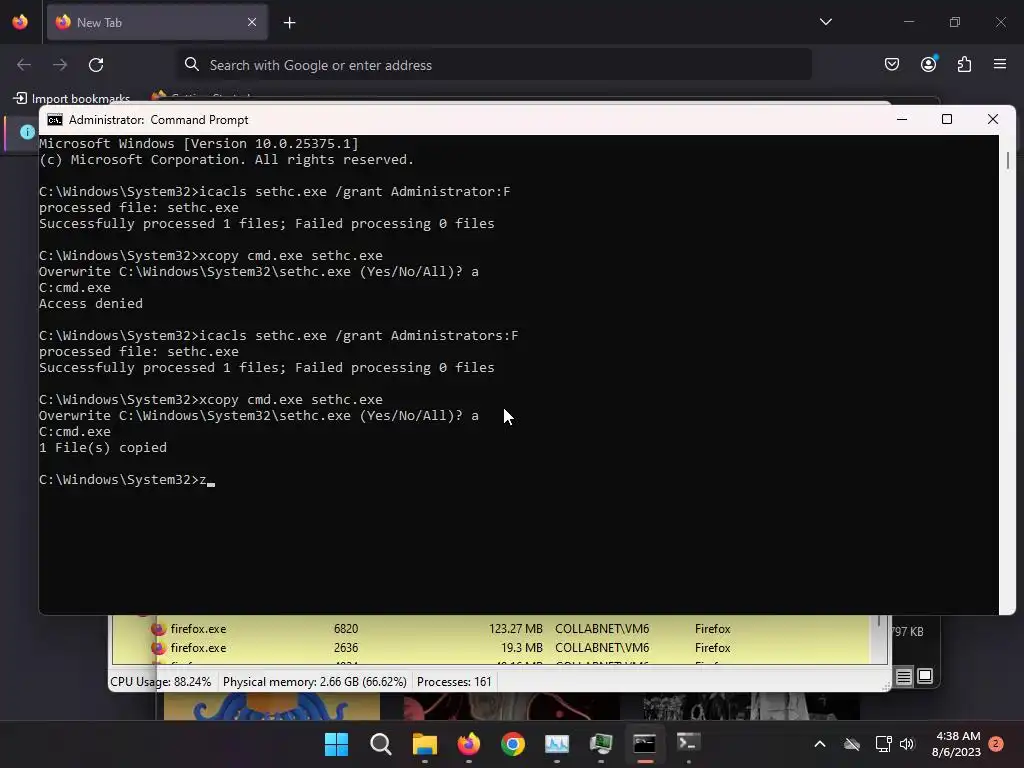Open a new Firefox tab with plus button
Image resolution: width=1024 pixels, height=768 pixels.
(289, 23)
